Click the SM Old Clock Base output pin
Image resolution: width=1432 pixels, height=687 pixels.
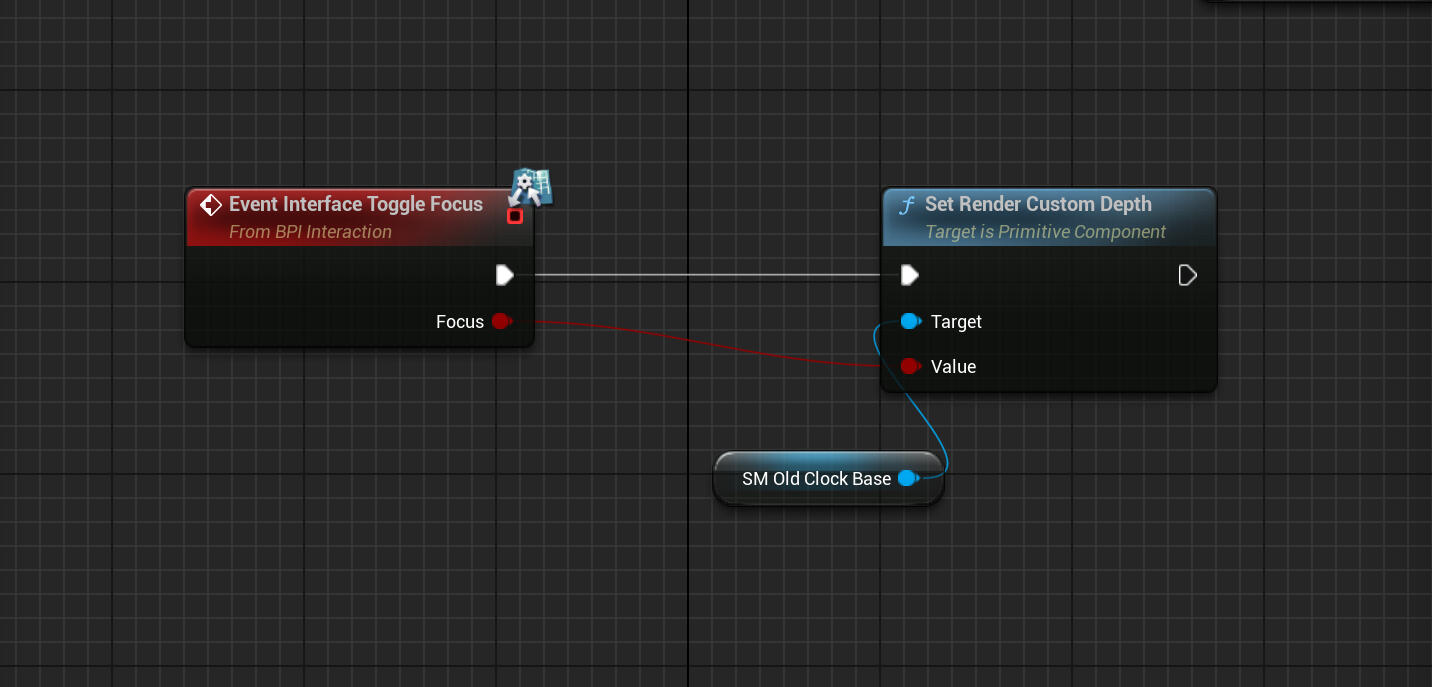[x=907, y=479]
